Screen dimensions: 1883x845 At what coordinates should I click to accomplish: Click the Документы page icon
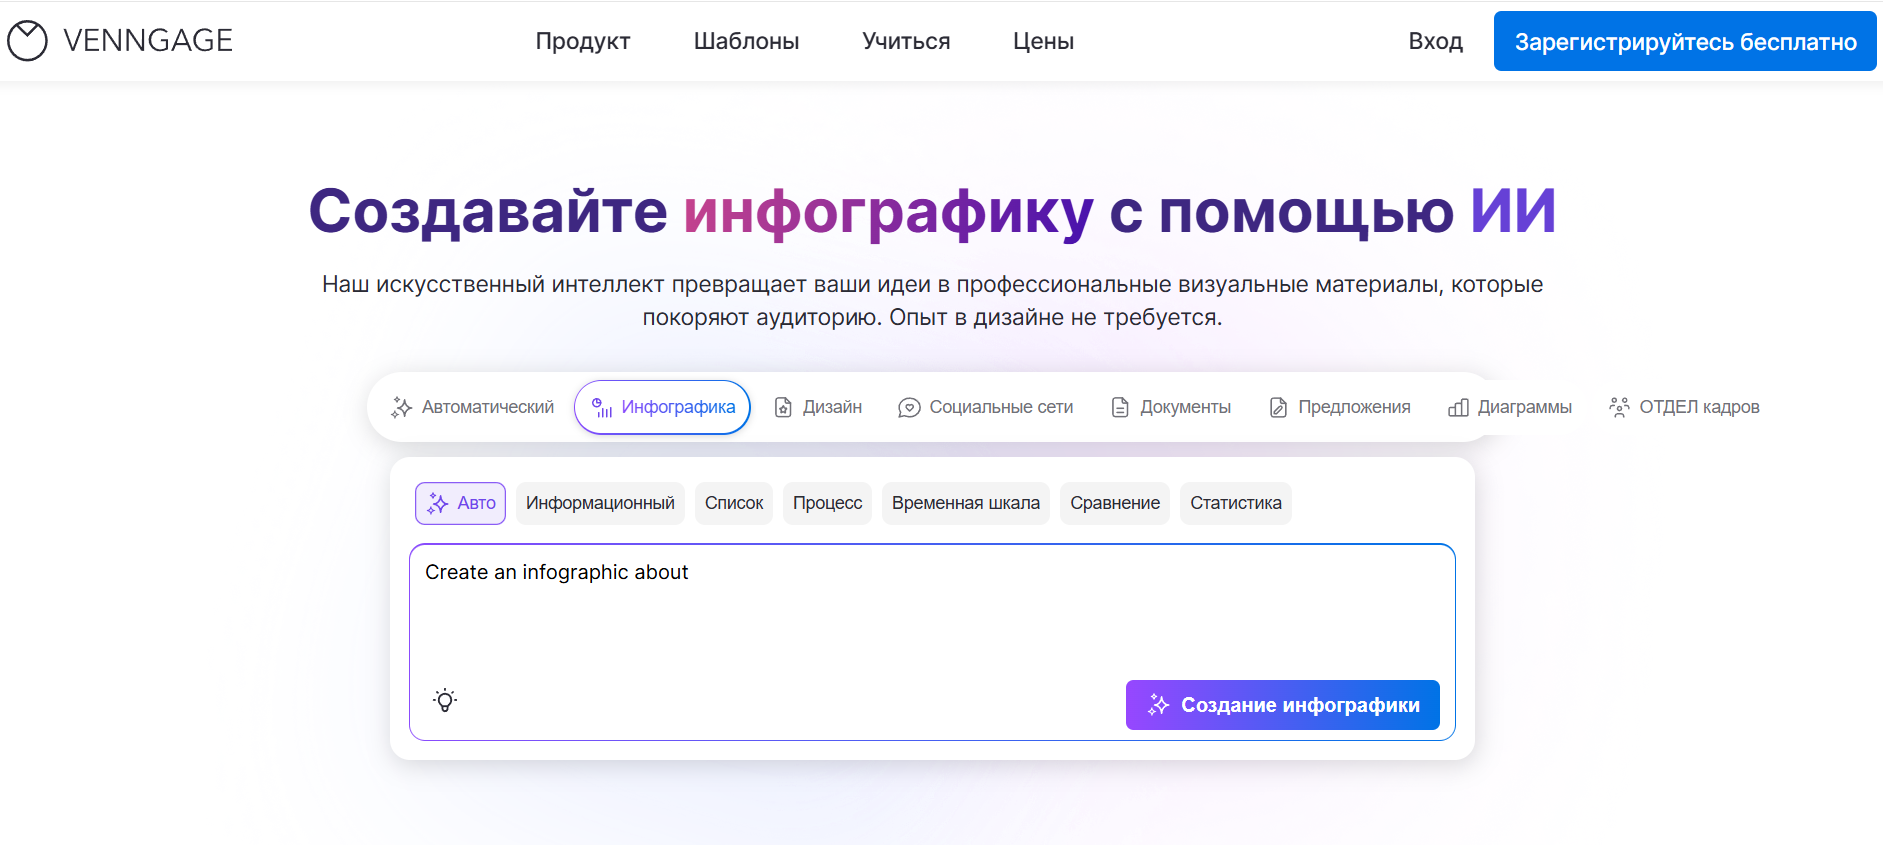[x=1120, y=408]
